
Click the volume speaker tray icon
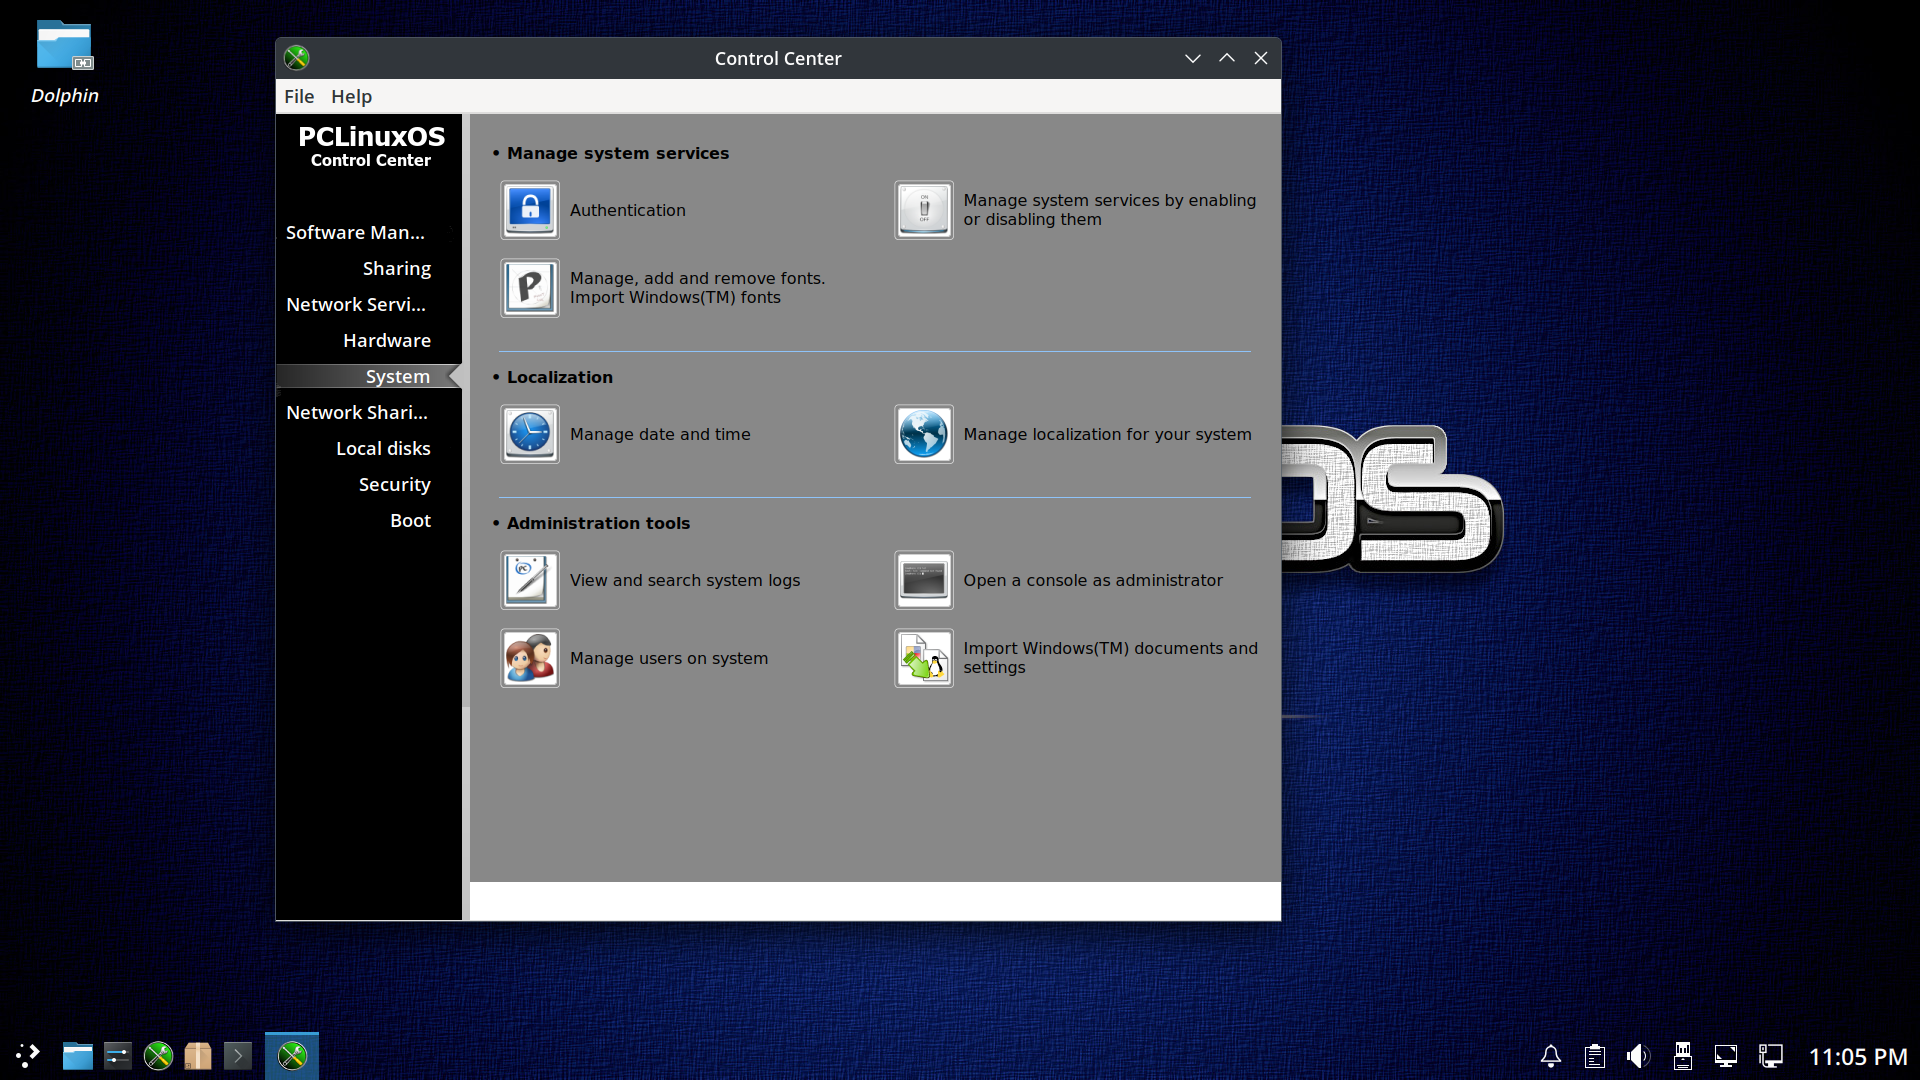[1638, 1056]
